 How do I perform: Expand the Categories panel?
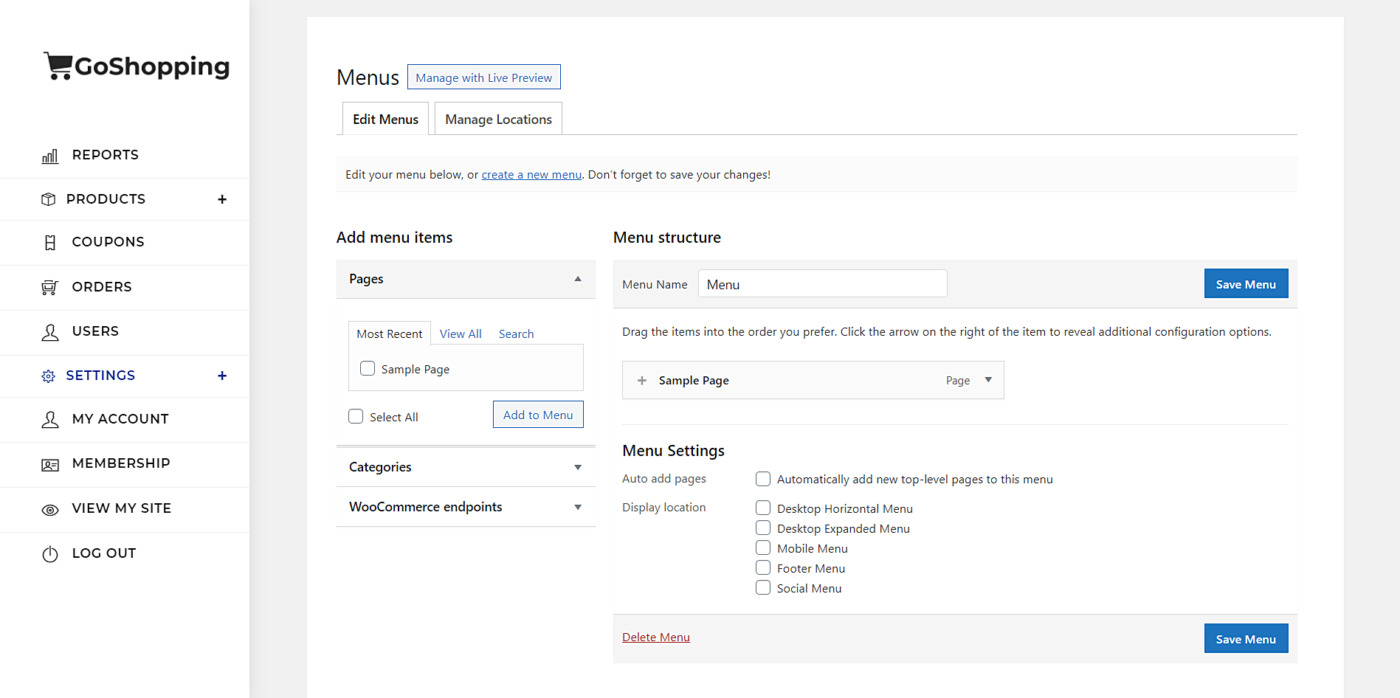(466, 467)
